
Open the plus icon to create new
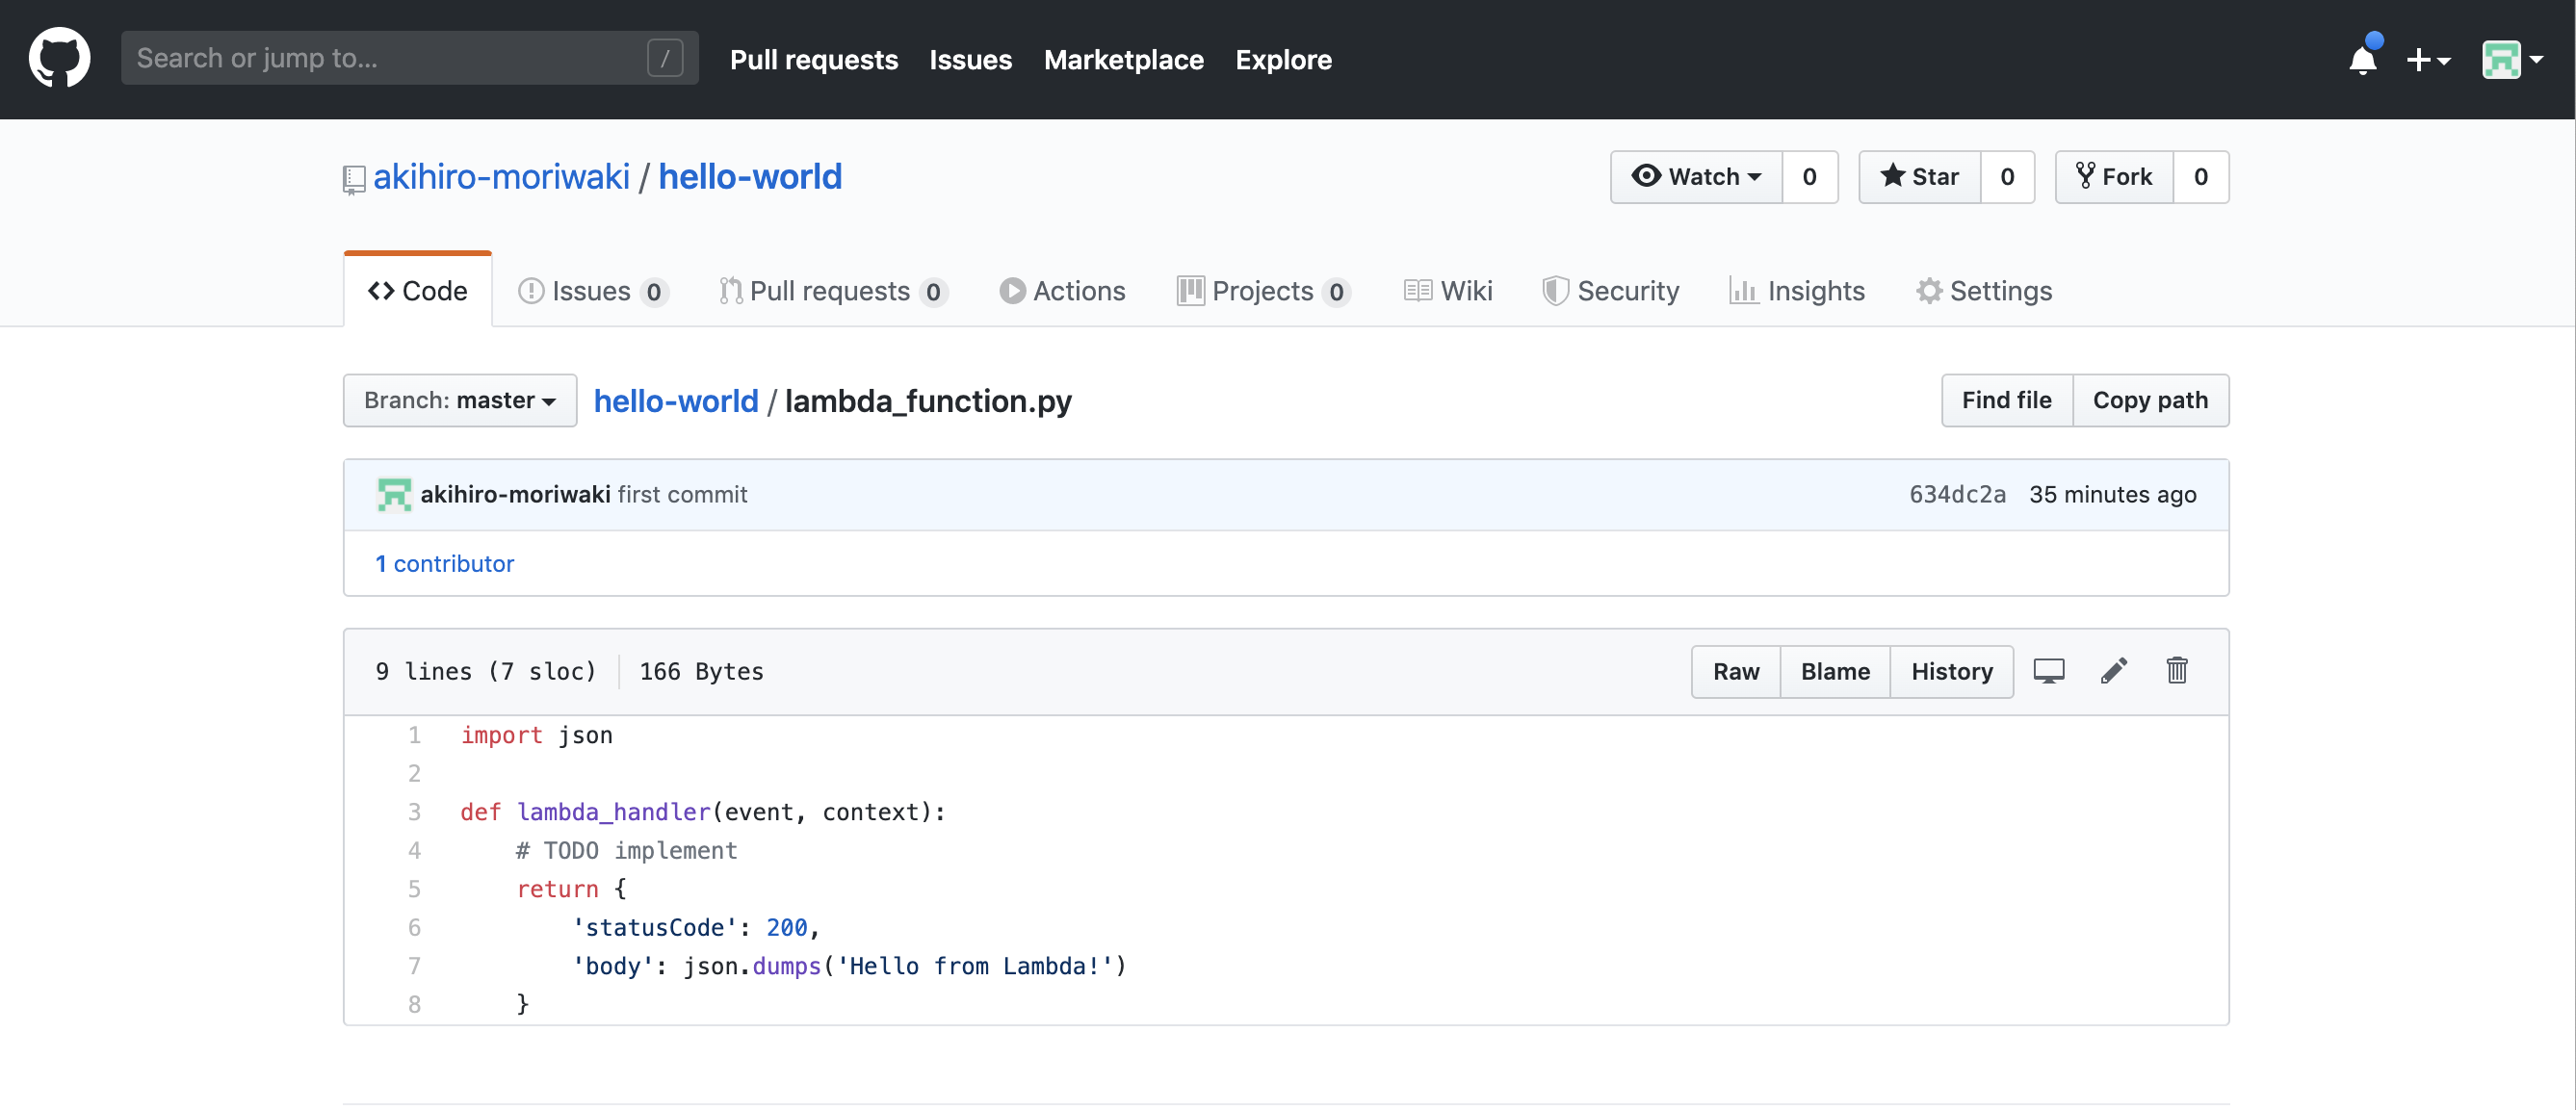pyautogui.click(x=2422, y=60)
